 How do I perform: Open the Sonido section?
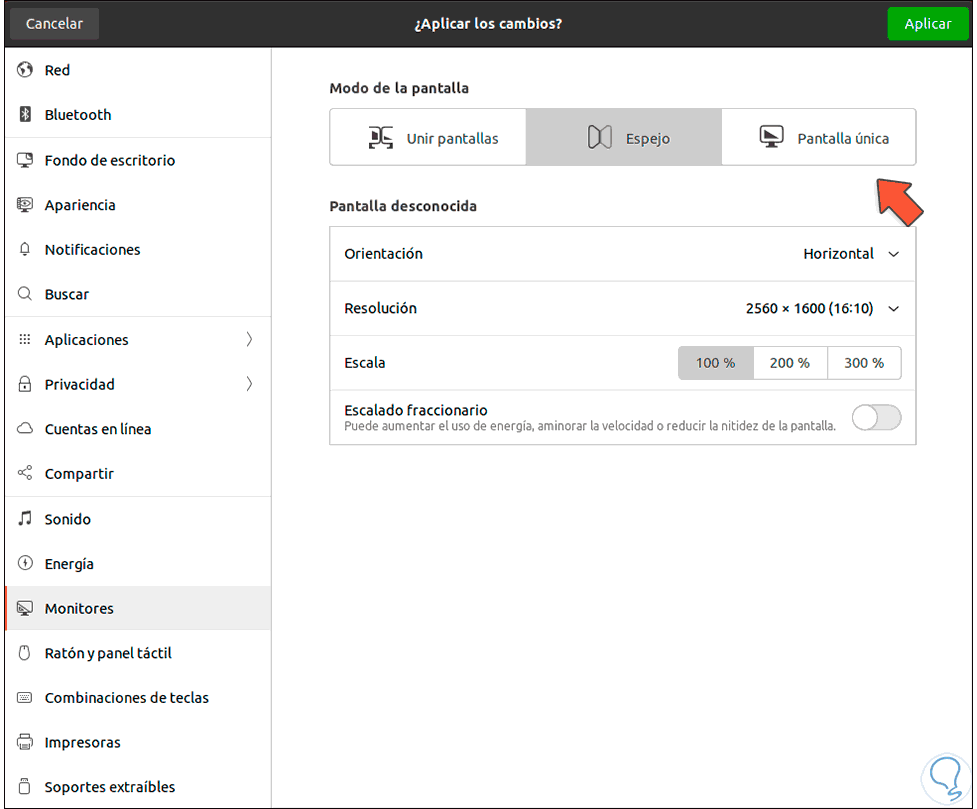click(x=138, y=519)
